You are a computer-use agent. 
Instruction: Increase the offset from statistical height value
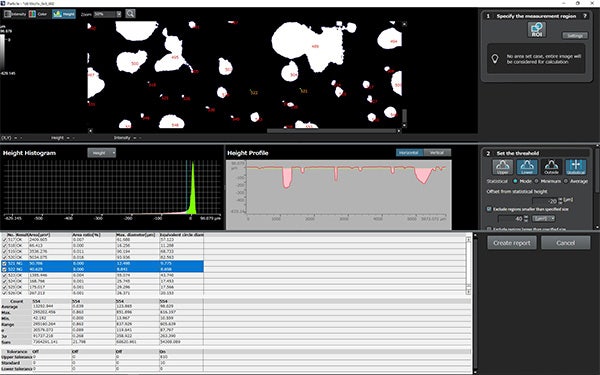561,199
